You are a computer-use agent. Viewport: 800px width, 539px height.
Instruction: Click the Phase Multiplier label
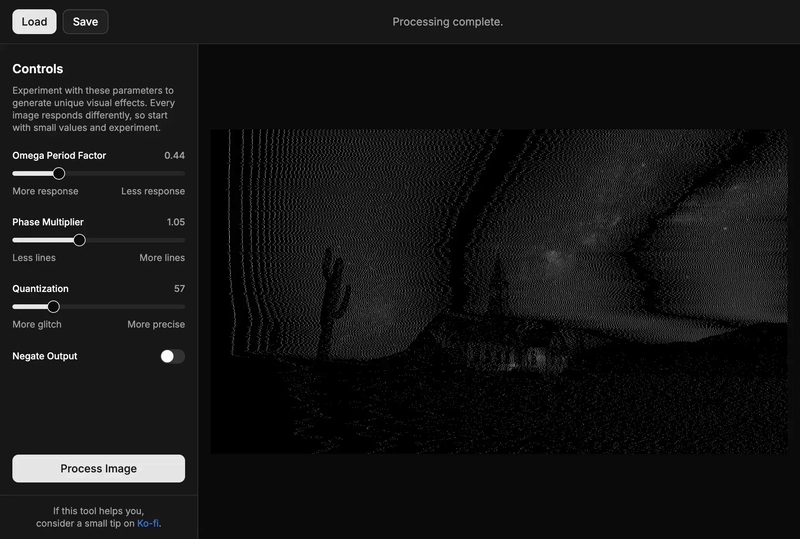point(48,222)
